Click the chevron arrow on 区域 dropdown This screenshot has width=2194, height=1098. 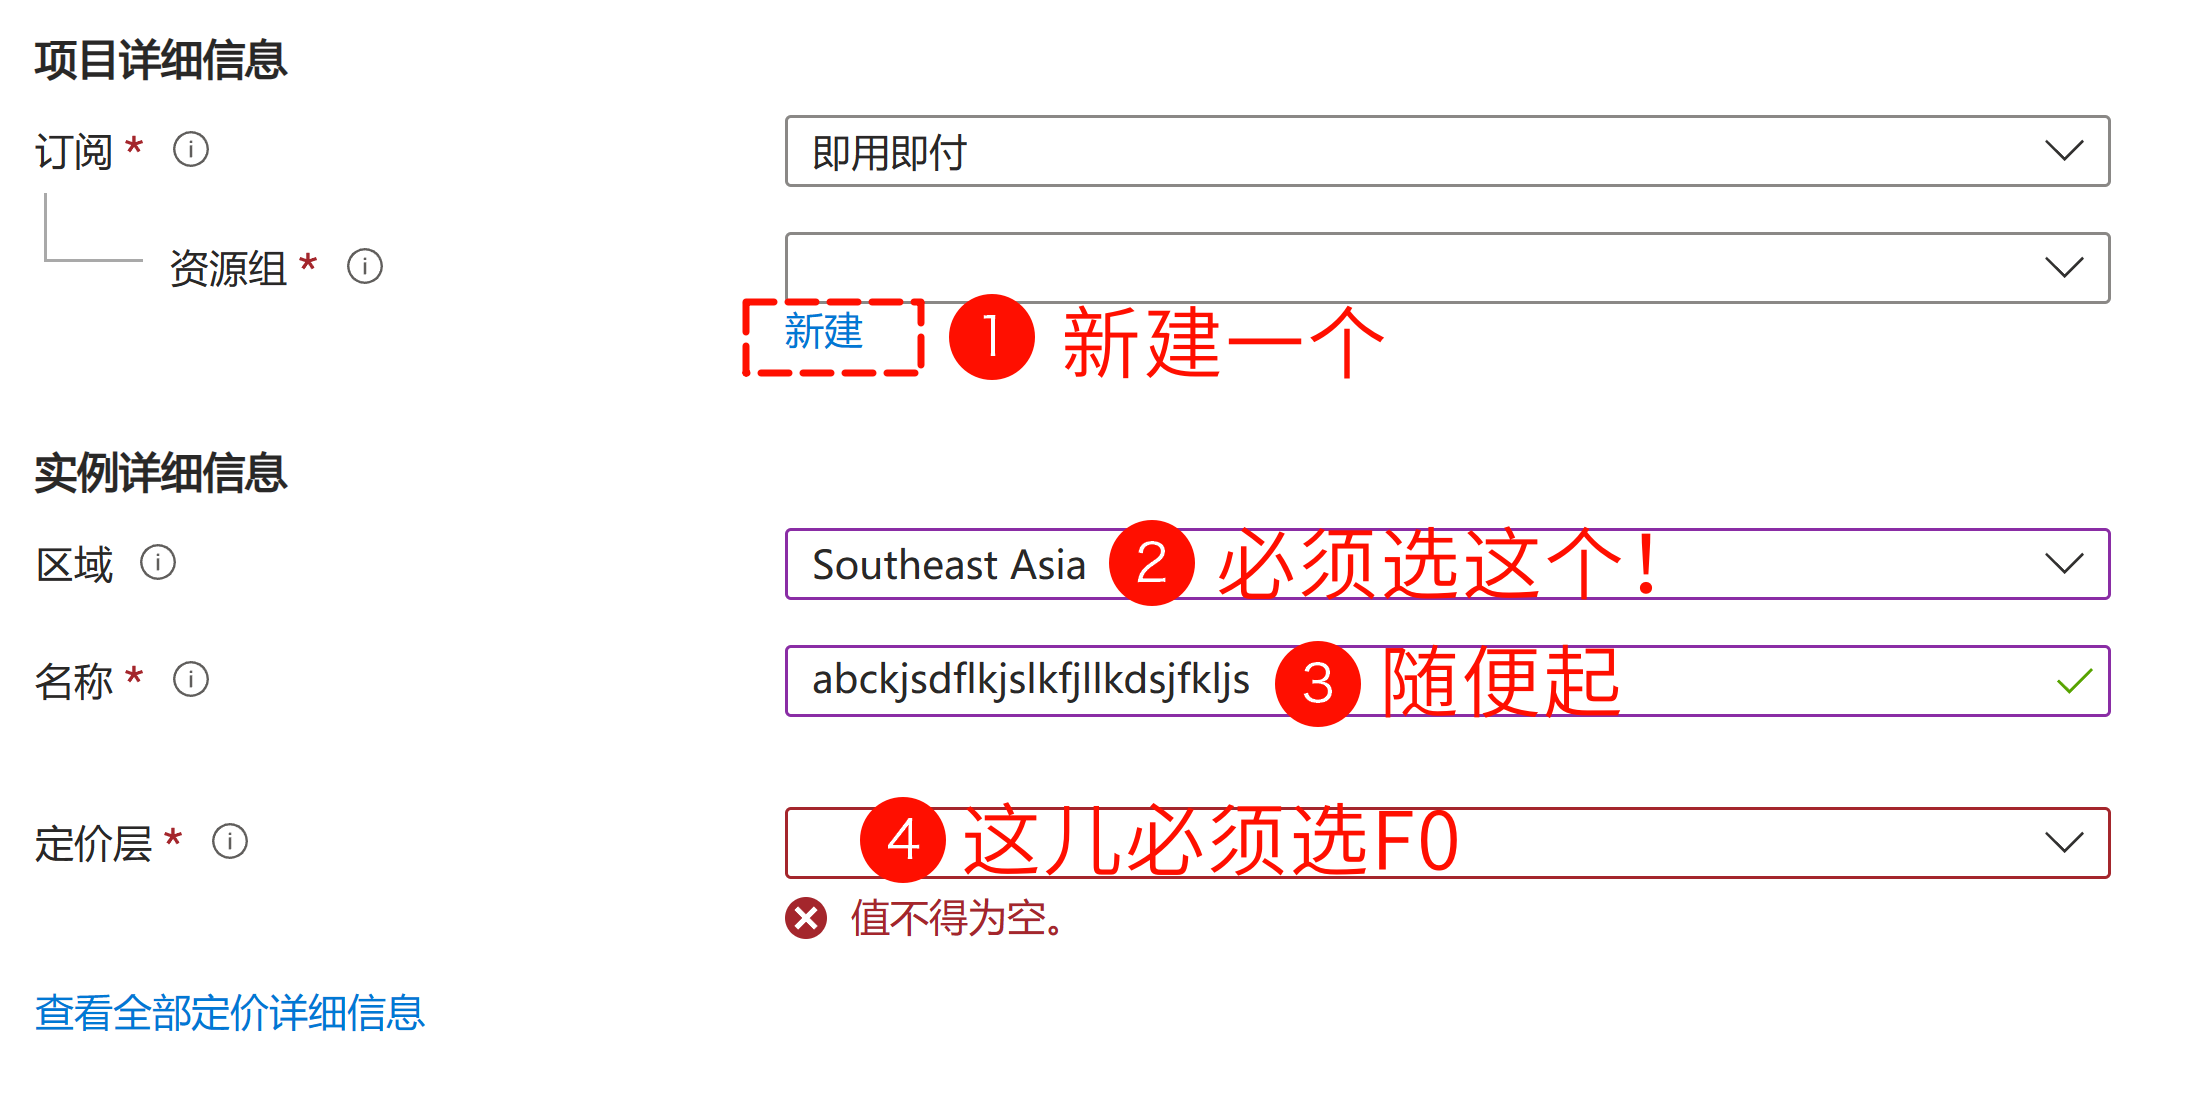click(2064, 564)
